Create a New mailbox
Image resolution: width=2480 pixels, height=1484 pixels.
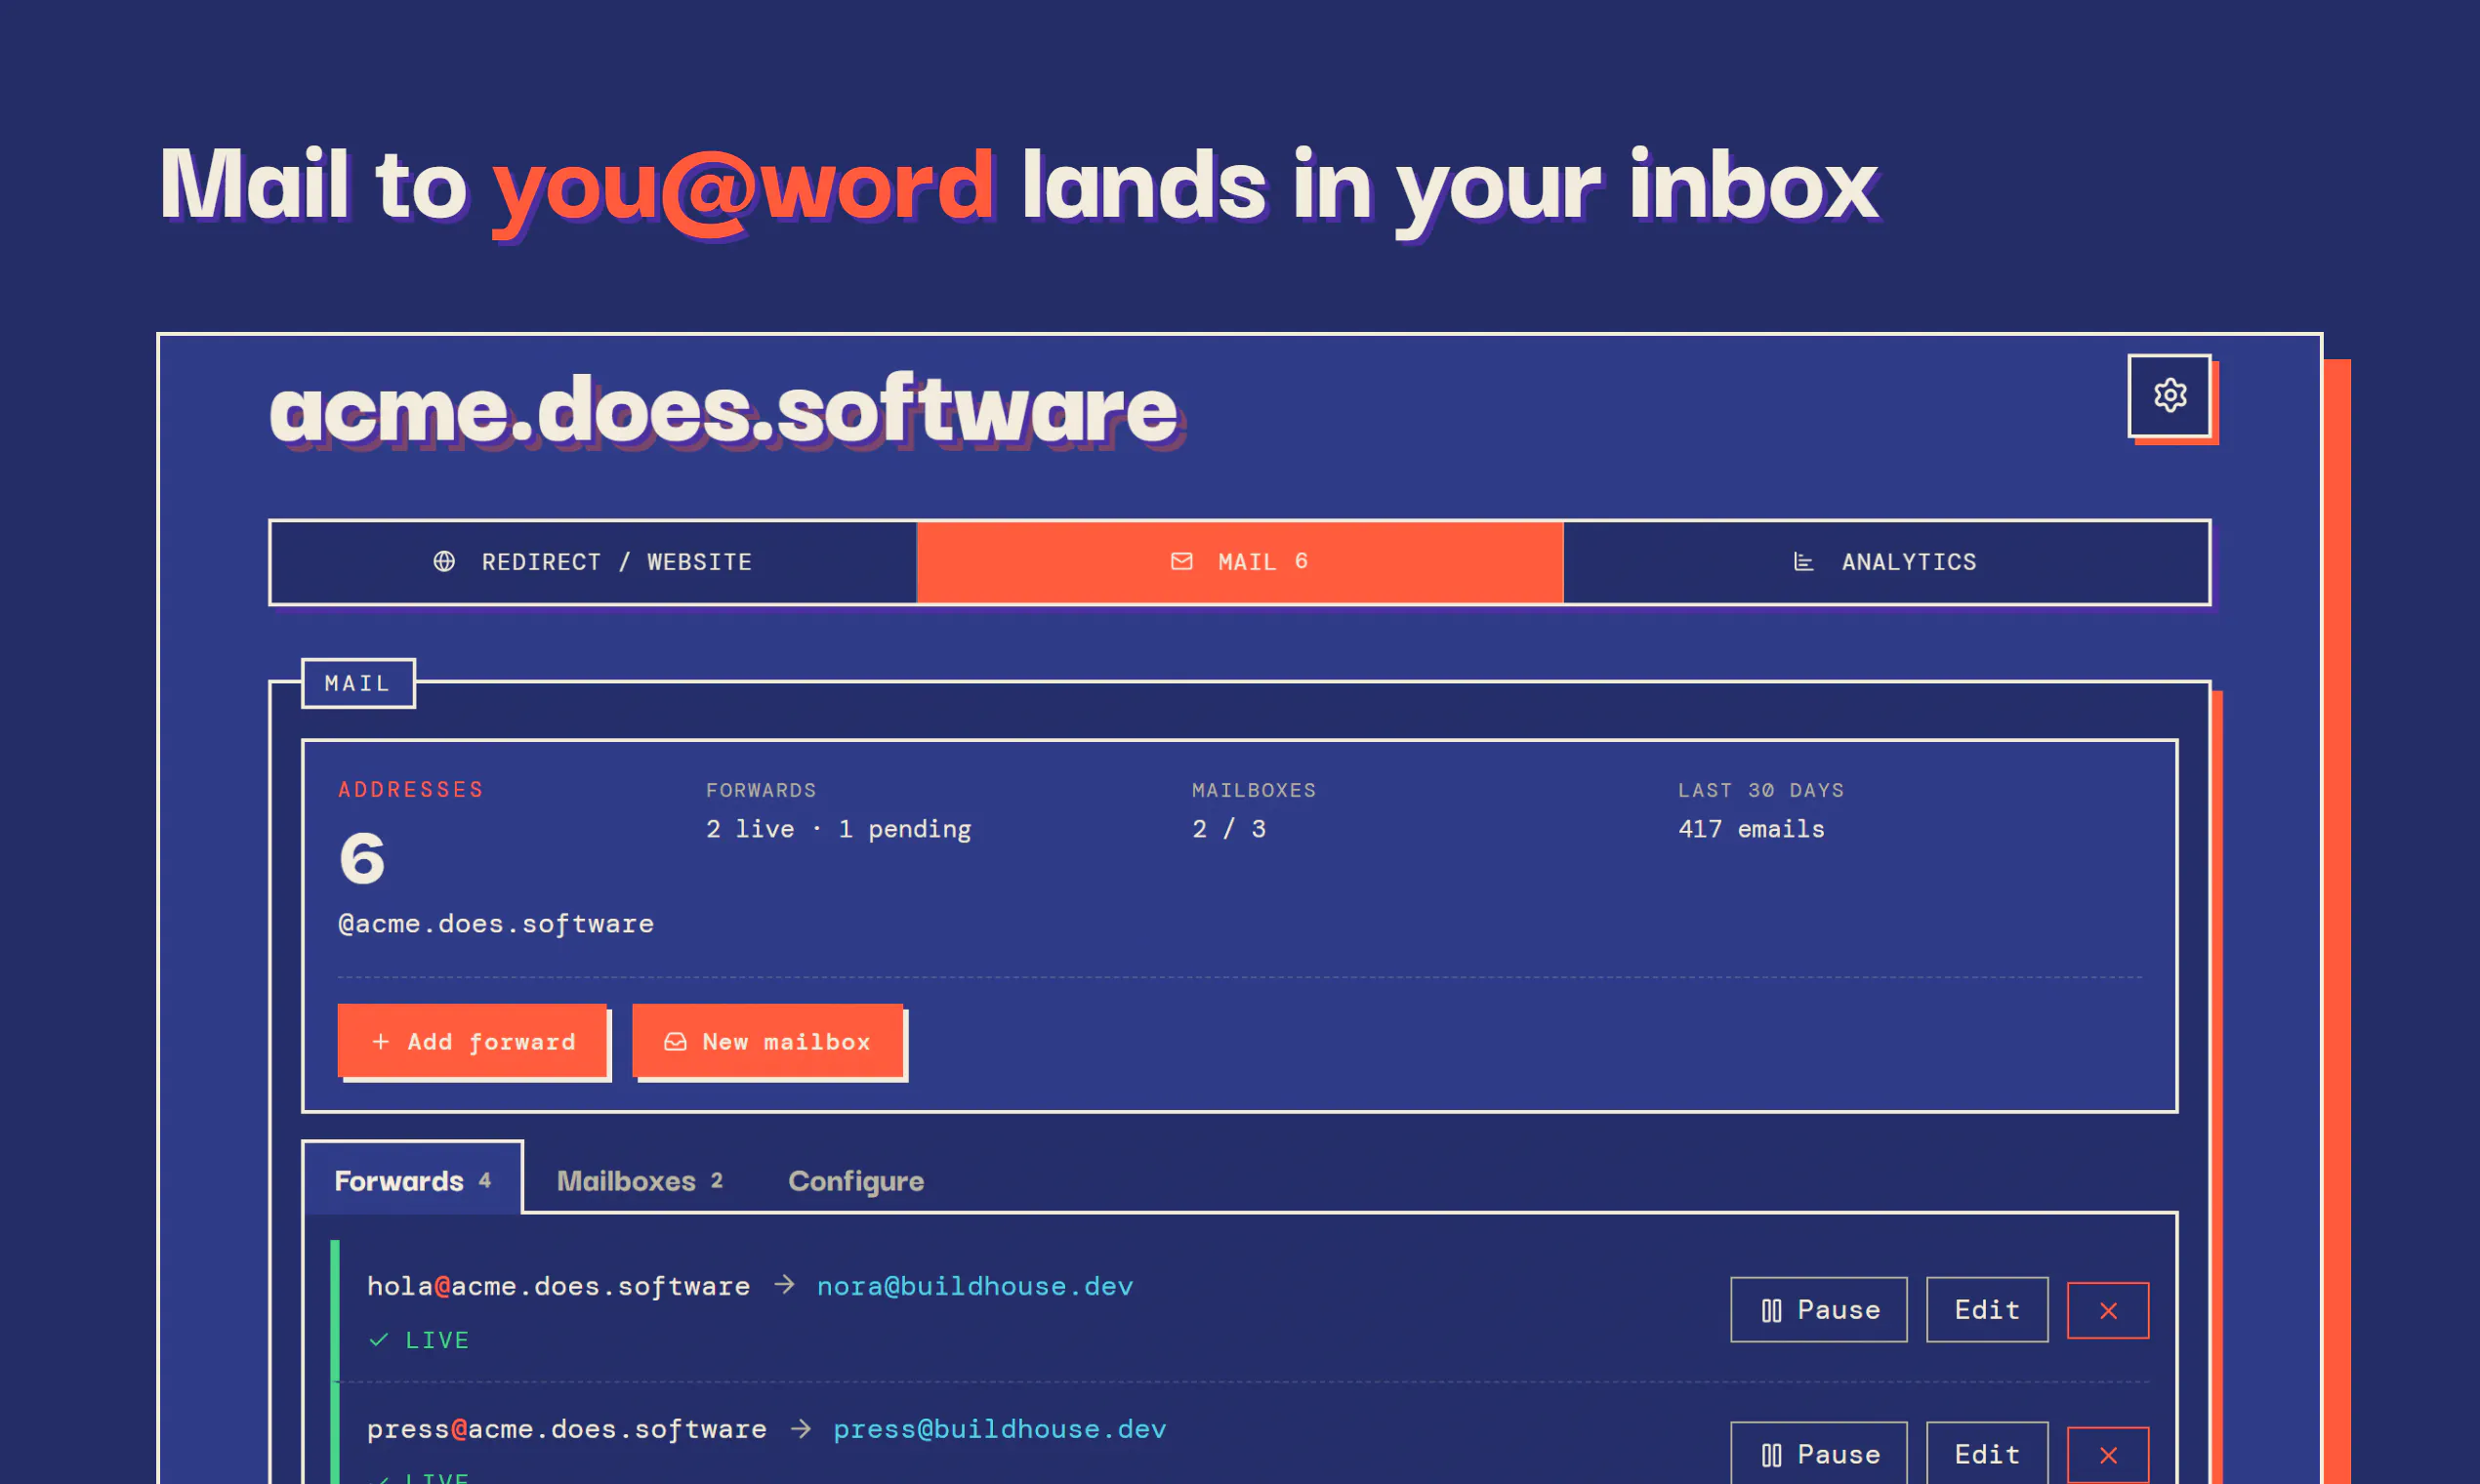point(767,1040)
